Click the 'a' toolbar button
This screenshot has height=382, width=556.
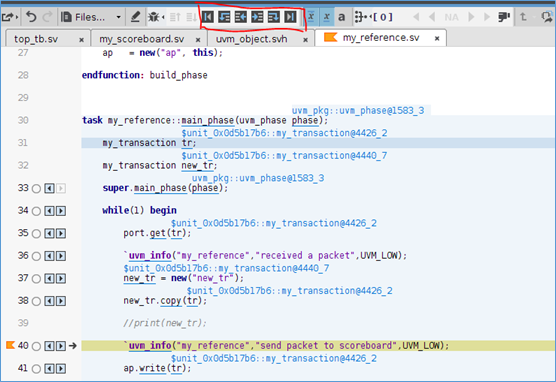point(341,17)
